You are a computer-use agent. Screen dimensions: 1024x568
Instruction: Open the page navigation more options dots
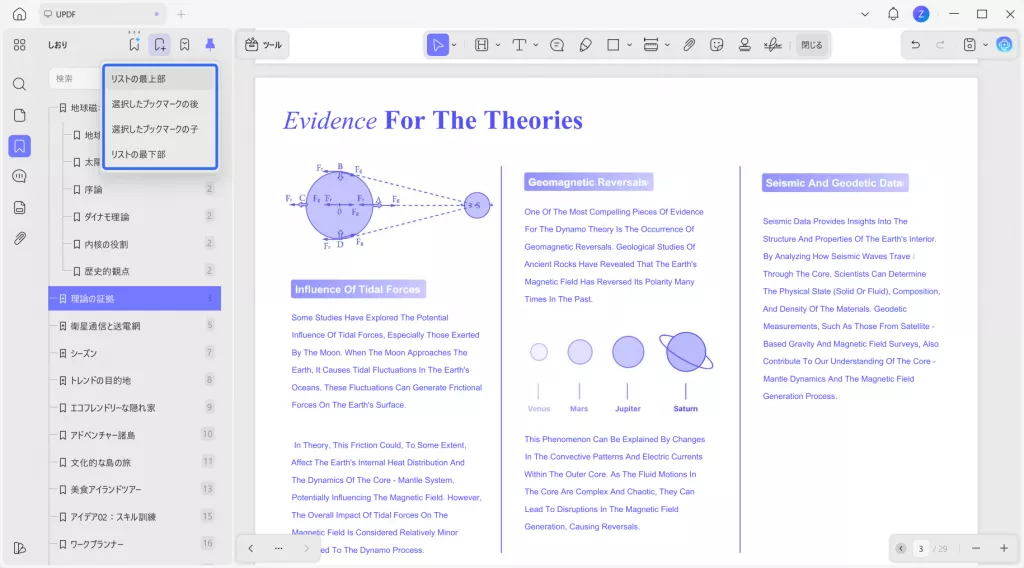click(x=279, y=548)
